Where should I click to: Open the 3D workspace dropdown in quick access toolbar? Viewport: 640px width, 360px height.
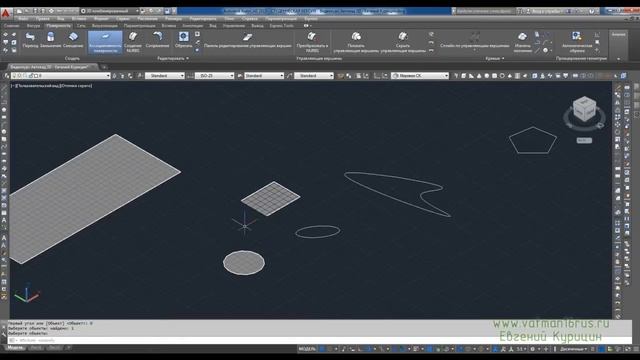pyautogui.click(x=110, y=11)
